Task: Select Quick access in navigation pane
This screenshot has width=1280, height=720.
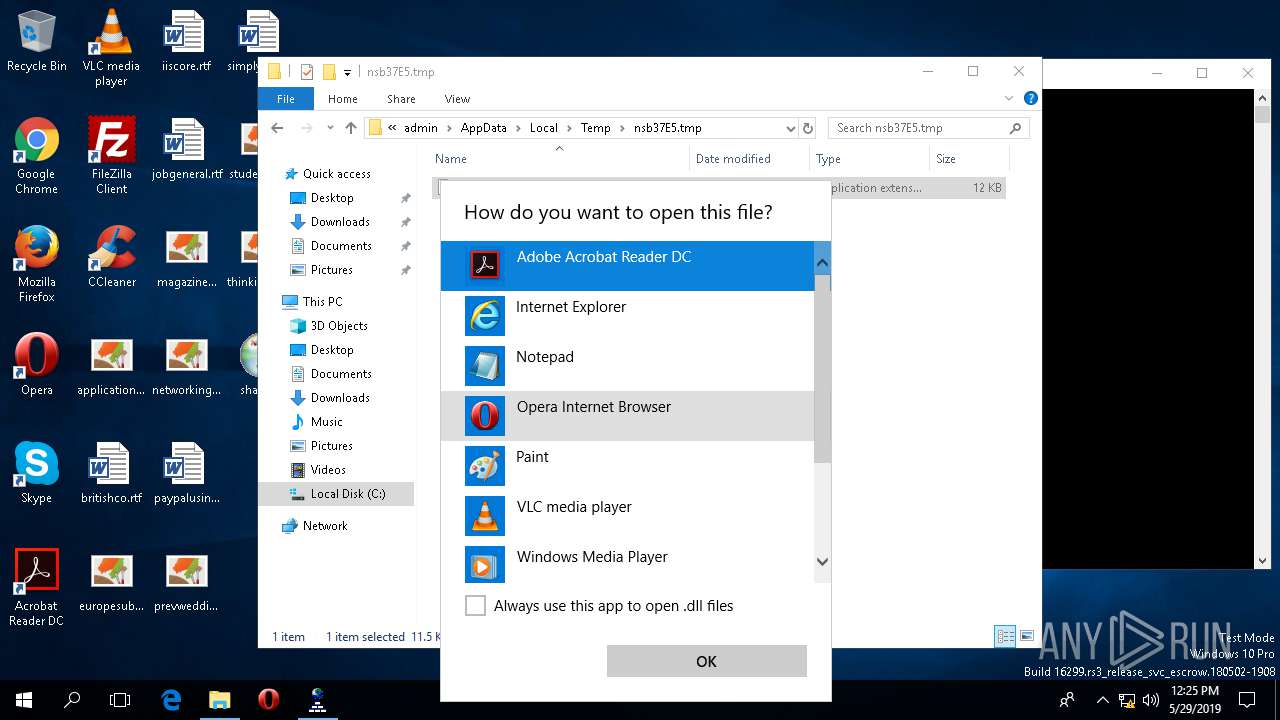Action: click(336, 174)
